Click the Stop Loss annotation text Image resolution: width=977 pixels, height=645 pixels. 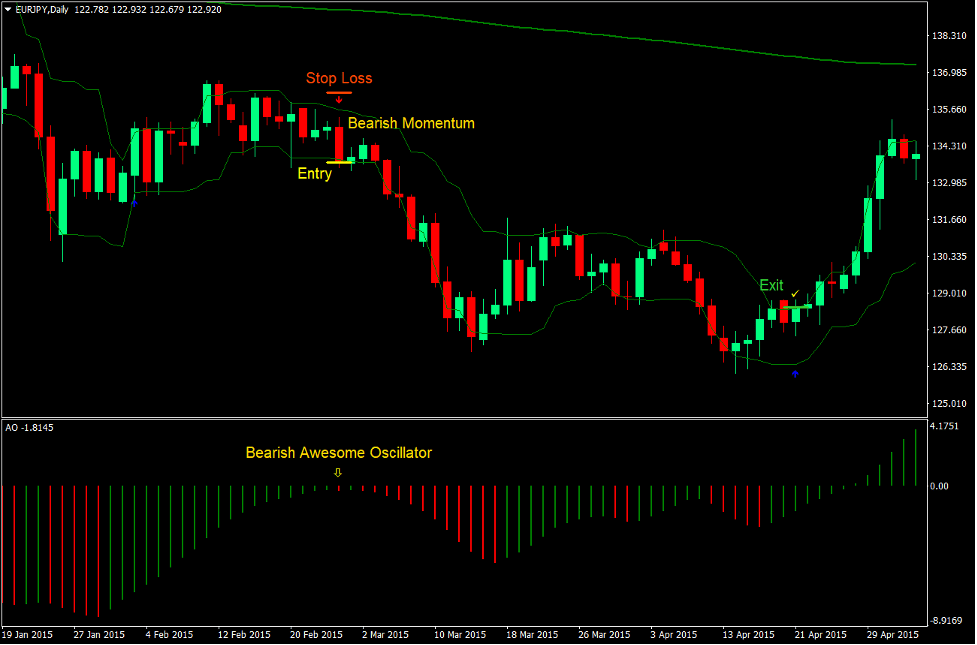pyautogui.click(x=339, y=78)
